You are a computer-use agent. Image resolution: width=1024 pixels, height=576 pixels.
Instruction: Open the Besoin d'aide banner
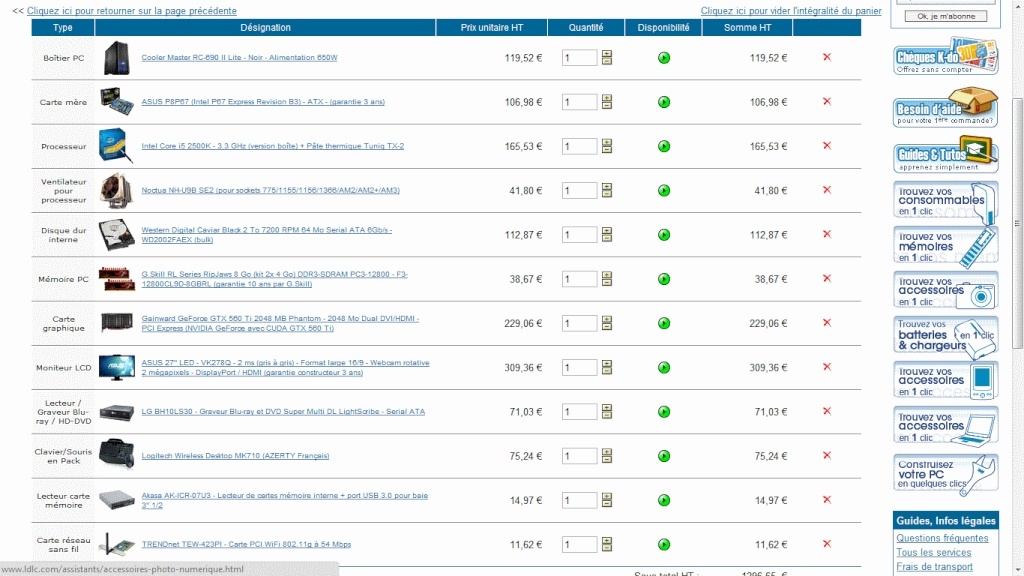[x=946, y=107]
